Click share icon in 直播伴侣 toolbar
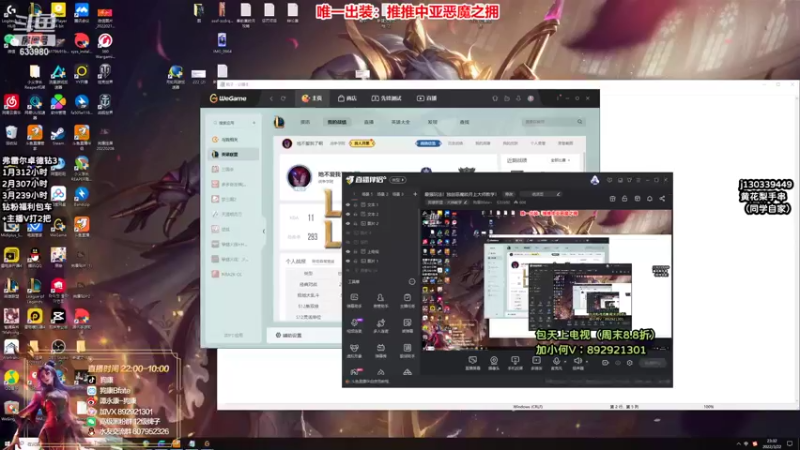The width and height of the screenshot is (800, 450). click(x=662, y=198)
